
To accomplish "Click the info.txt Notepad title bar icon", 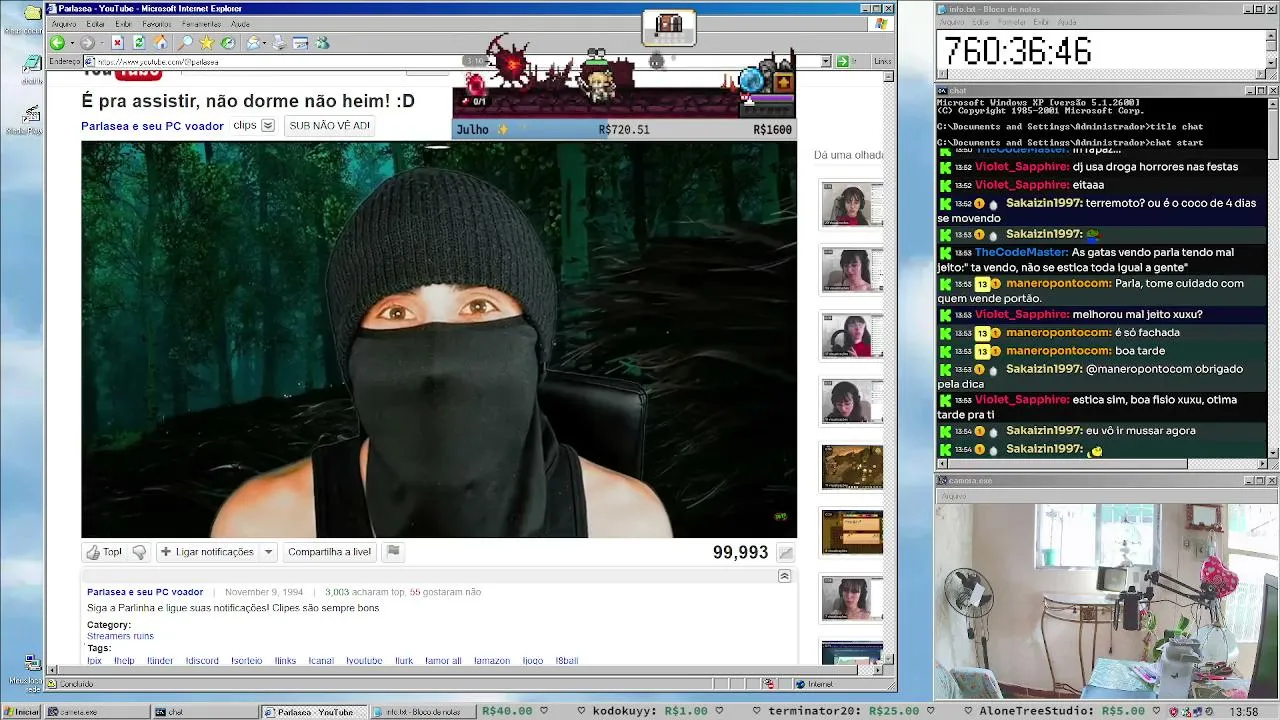I will (x=942, y=9).
